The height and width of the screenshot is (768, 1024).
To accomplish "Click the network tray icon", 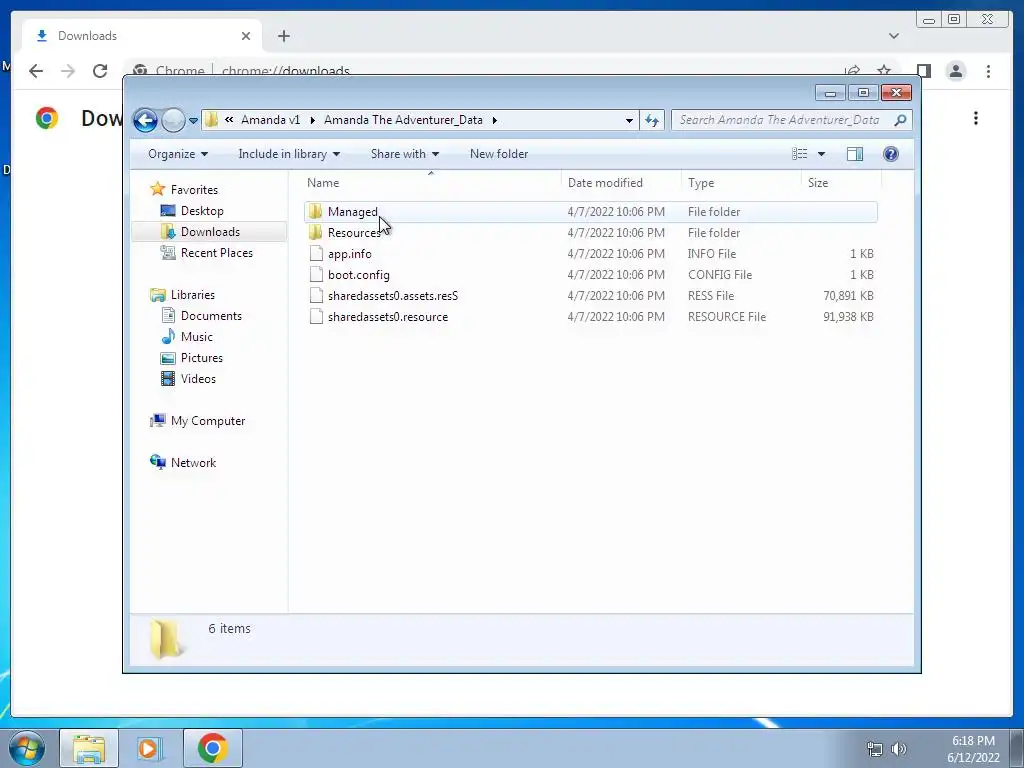I will point(874,749).
